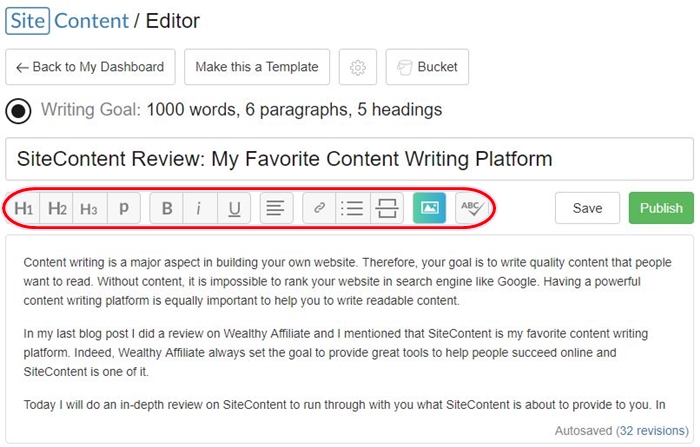This screenshot has width=700, height=447.
Task: Click the paragraph starting 'Content writing is a major'
Action: coord(347,281)
